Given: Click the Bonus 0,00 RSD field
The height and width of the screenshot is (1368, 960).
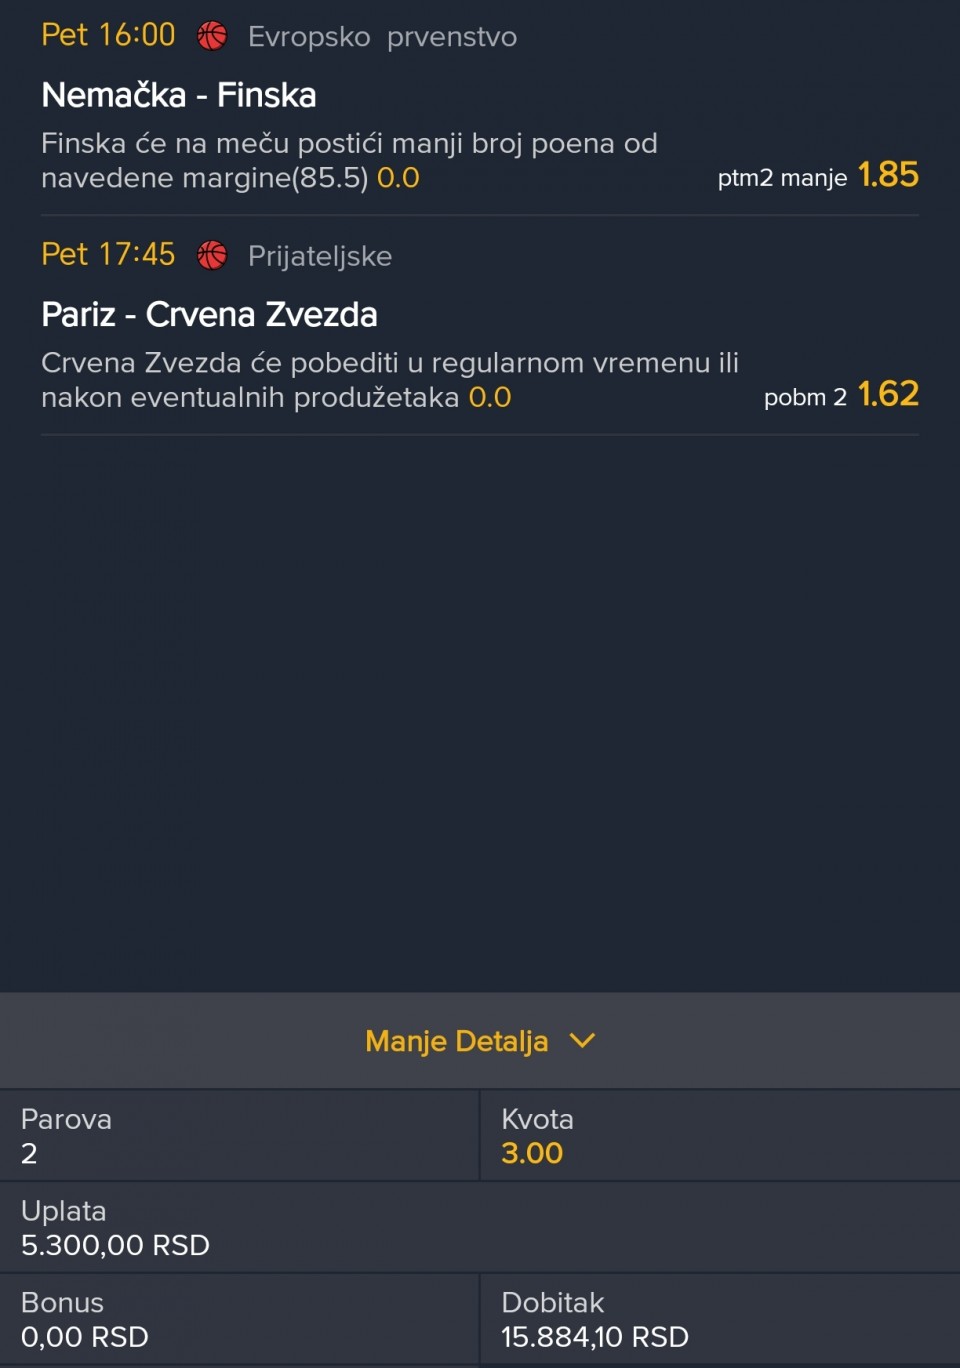Looking at the screenshot, I should tap(239, 1320).
